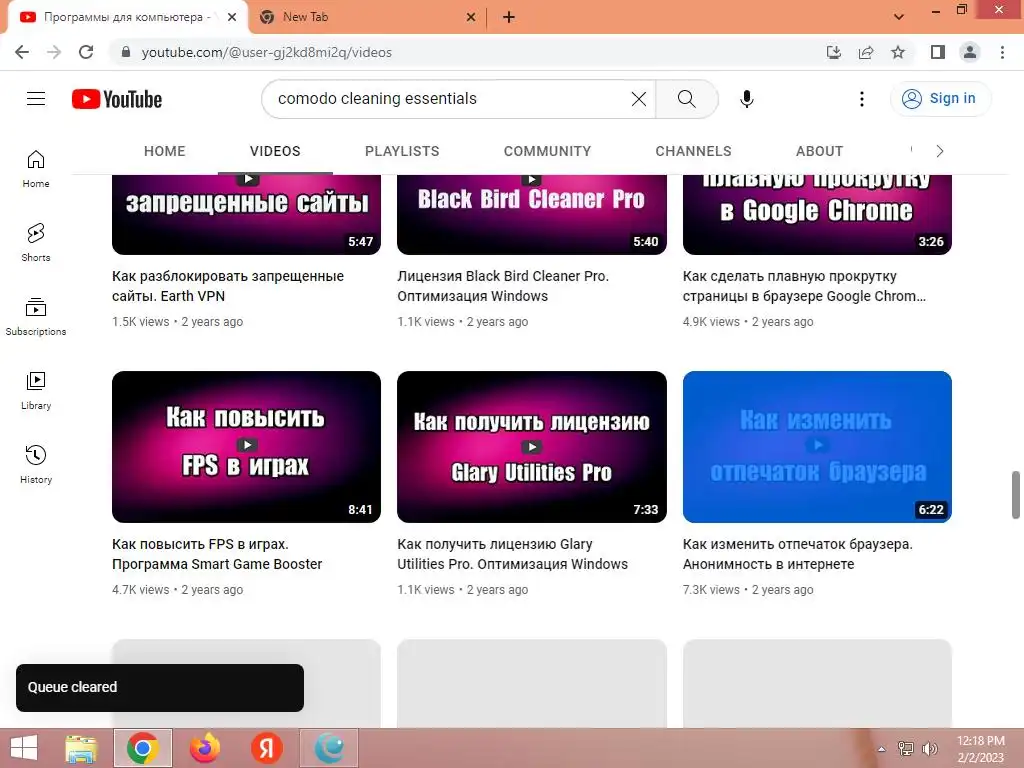Open a new tab with plus
Image resolution: width=1024 pixels, height=768 pixels.
509,18
